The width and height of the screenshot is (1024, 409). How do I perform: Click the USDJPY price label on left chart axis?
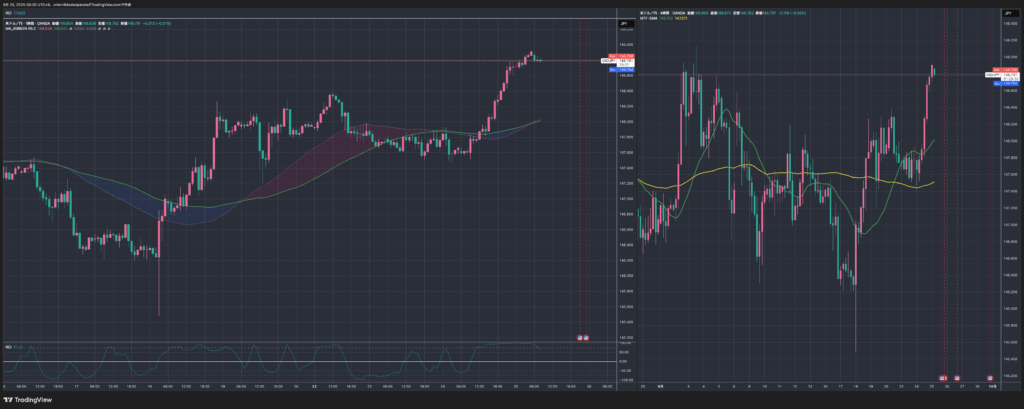coord(608,62)
